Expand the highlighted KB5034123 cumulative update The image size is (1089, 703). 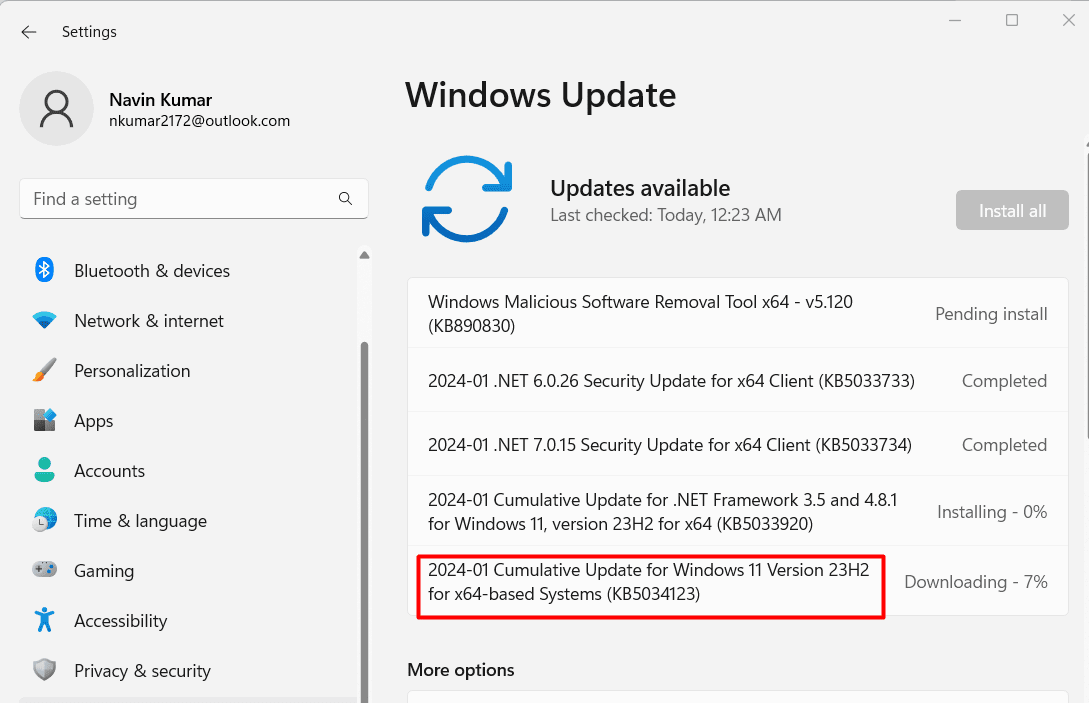coord(650,582)
